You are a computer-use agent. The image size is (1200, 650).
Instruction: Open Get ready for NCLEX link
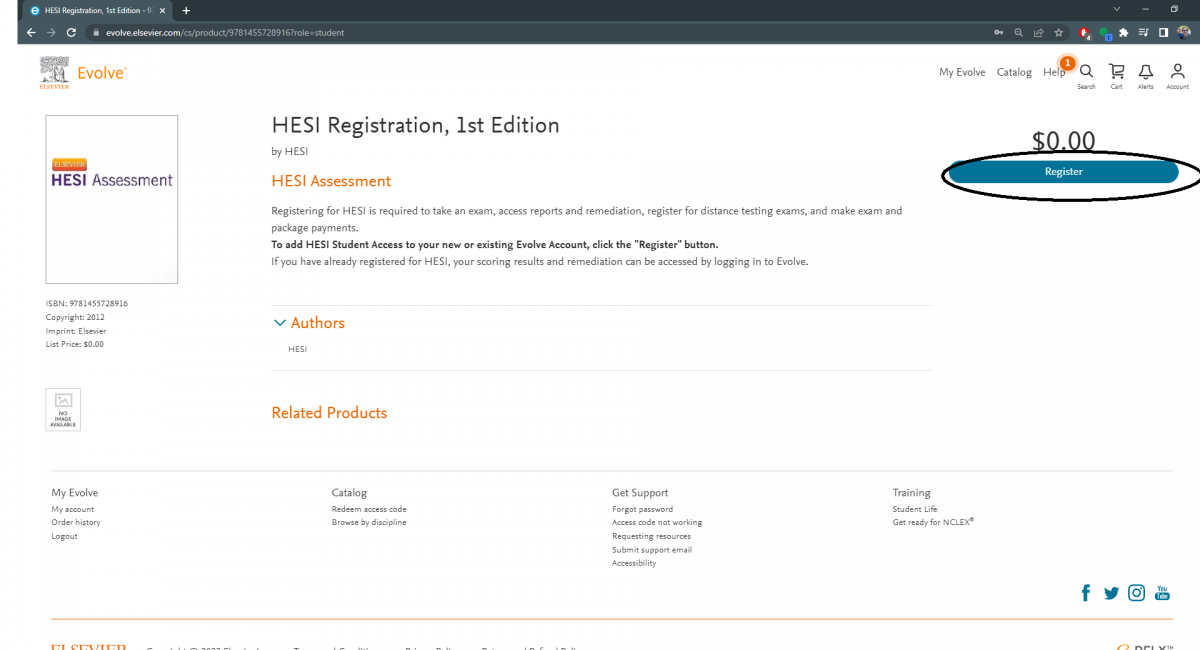[x=933, y=522]
